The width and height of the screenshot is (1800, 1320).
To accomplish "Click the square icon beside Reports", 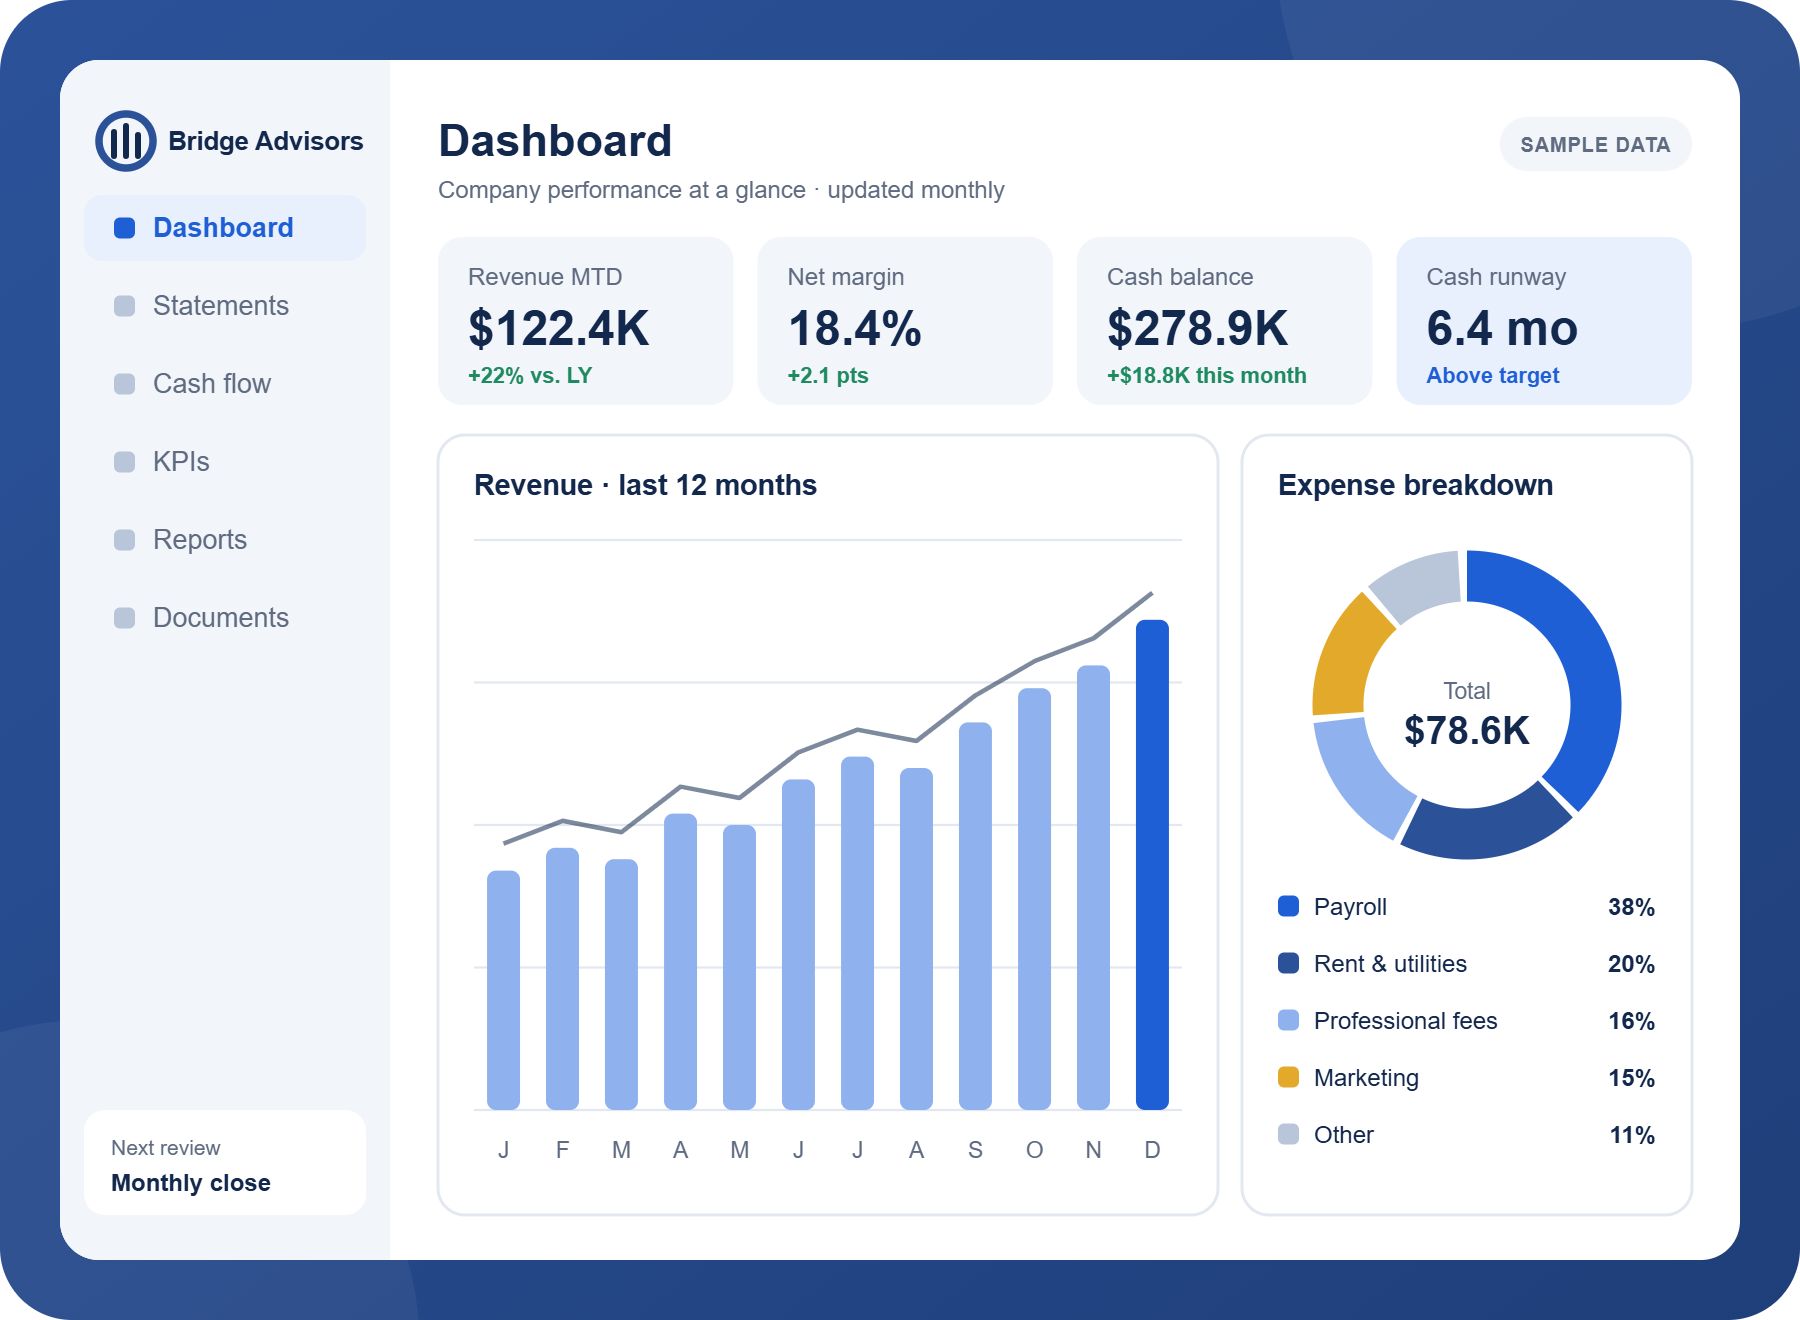I will coord(125,540).
